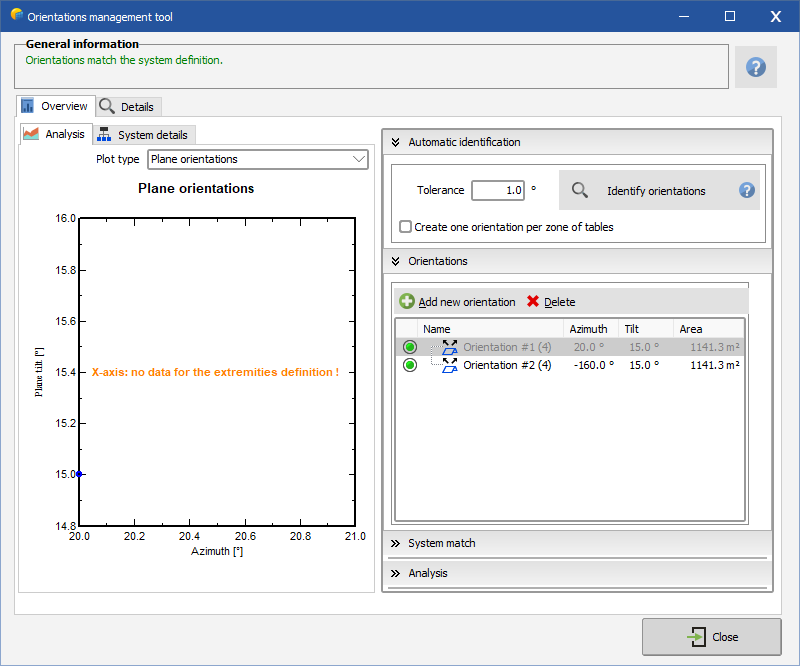Click the Analysis tab graph icon
800x666 pixels.
[31, 134]
